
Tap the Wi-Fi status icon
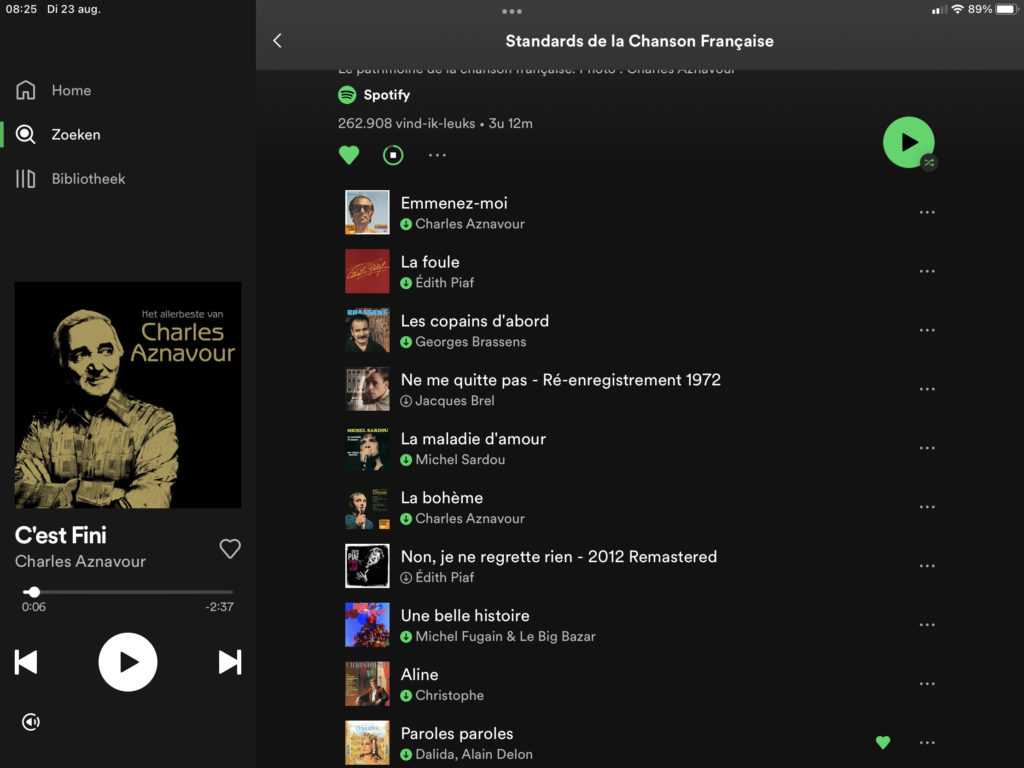(x=957, y=9)
